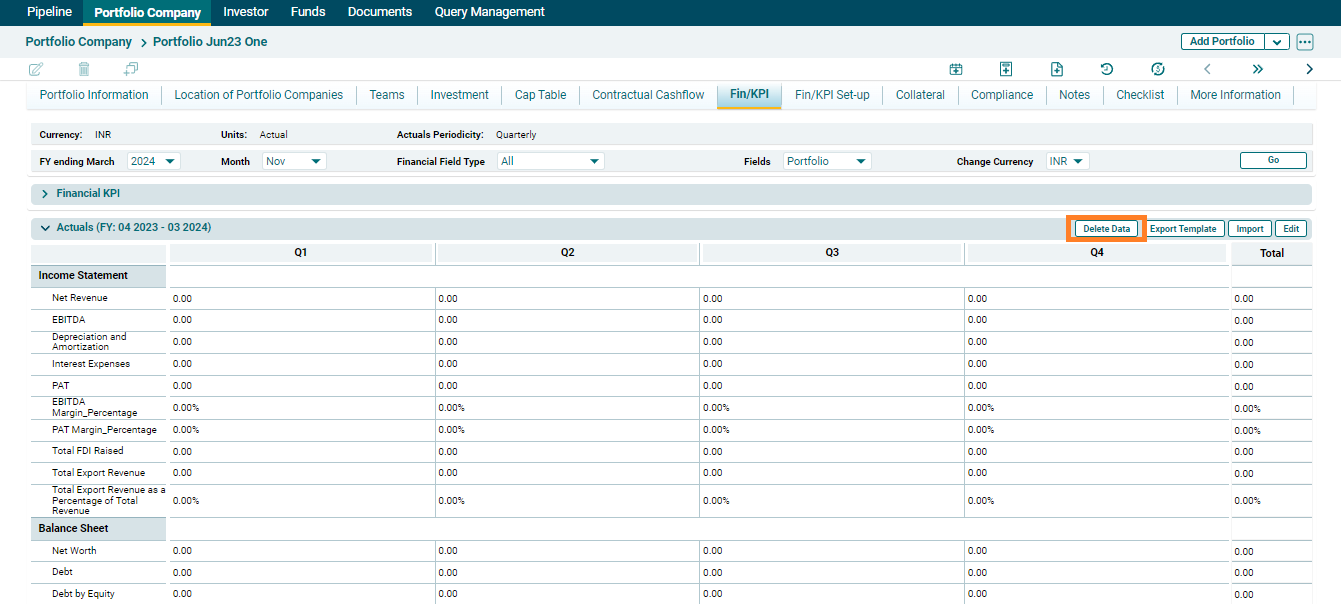Click the calendar with plus icon
1341x604 pixels.
pos(956,69)
